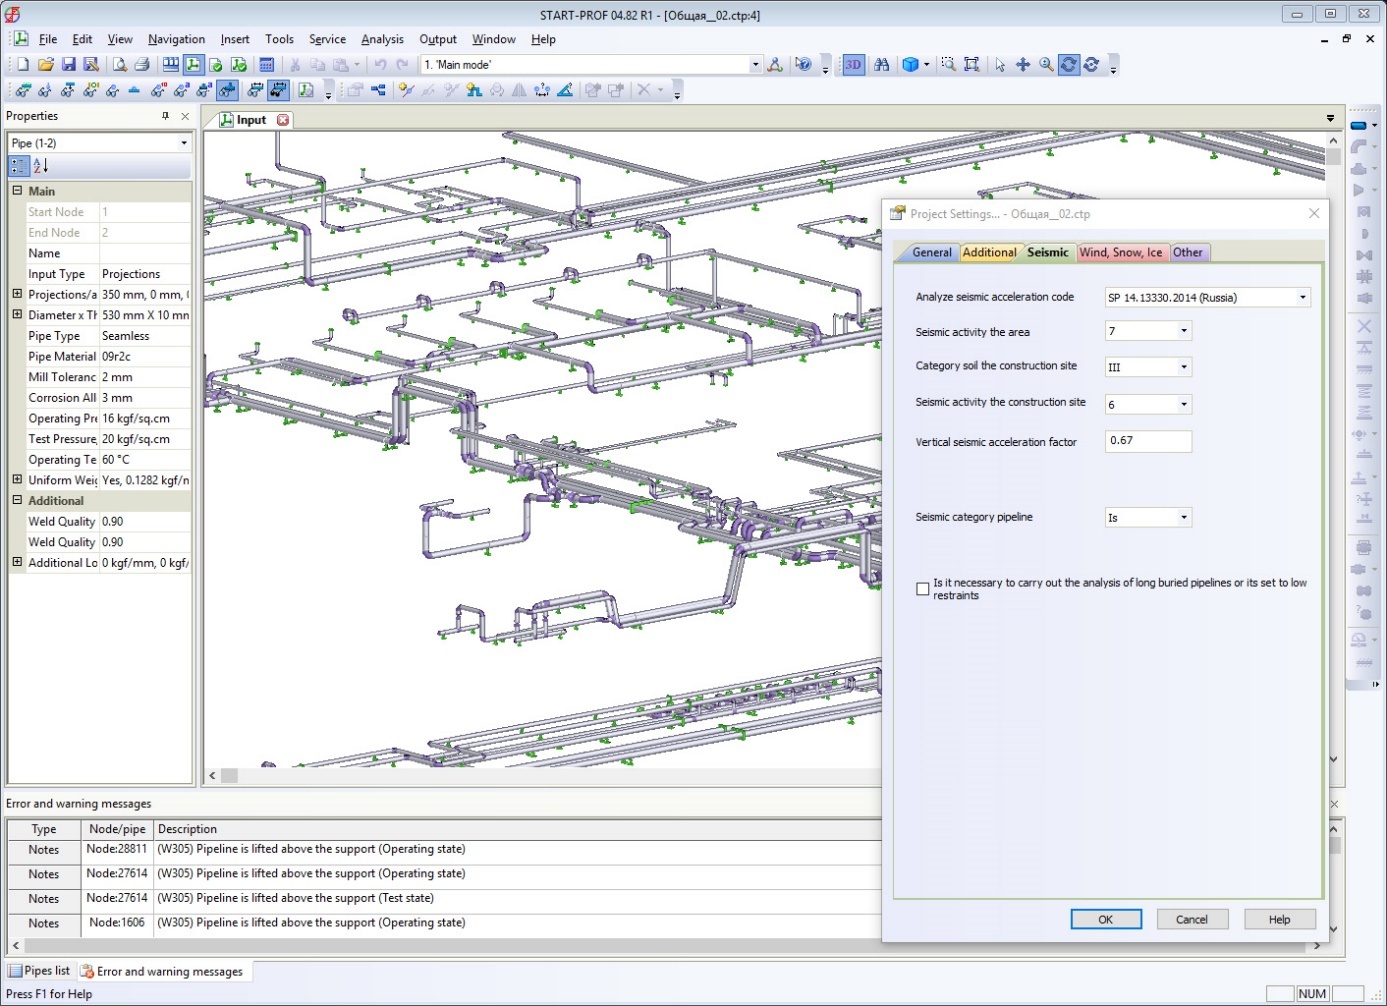1387x1006 pixels.
Task: Toggle the 3D view button
Action: tap(853, 64)
